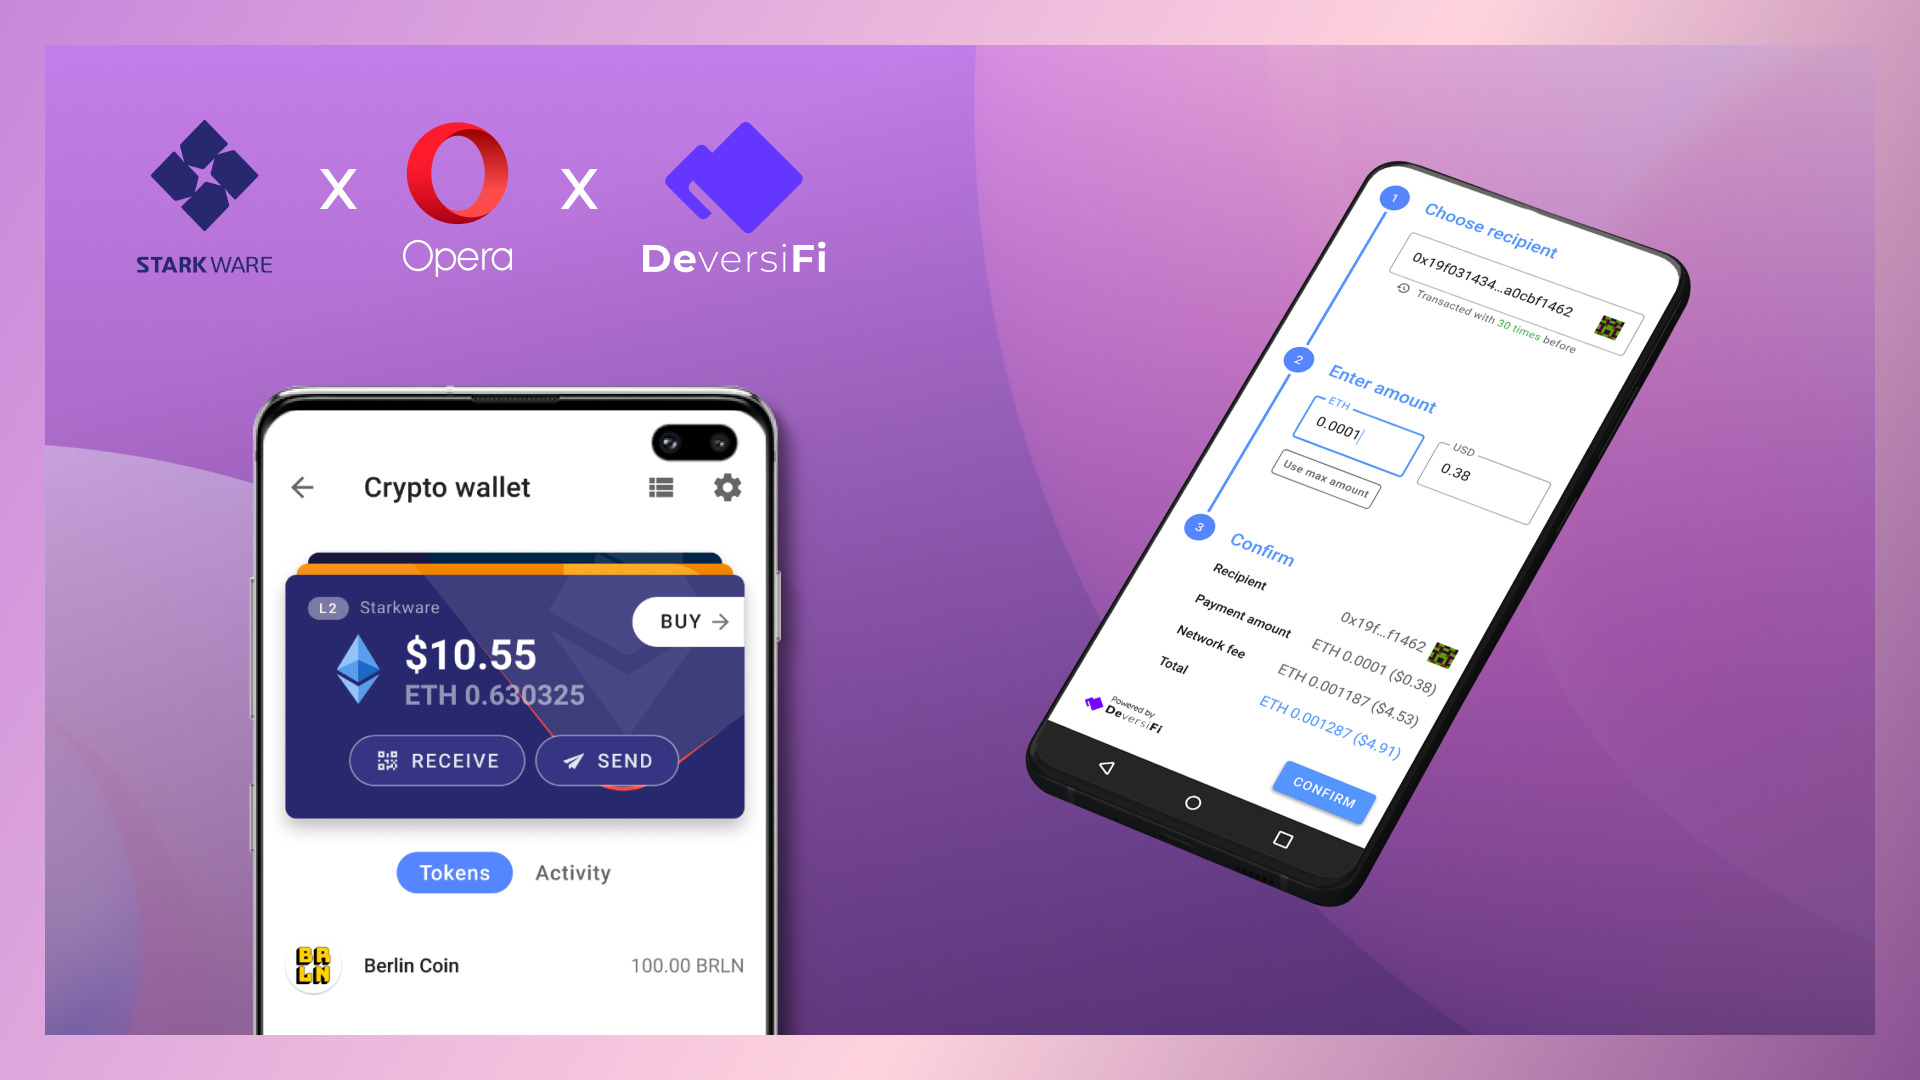Click the Berlin Coin token thumbnail
This screenshot has width=1920, height=1080.
(x=314, y=961)
